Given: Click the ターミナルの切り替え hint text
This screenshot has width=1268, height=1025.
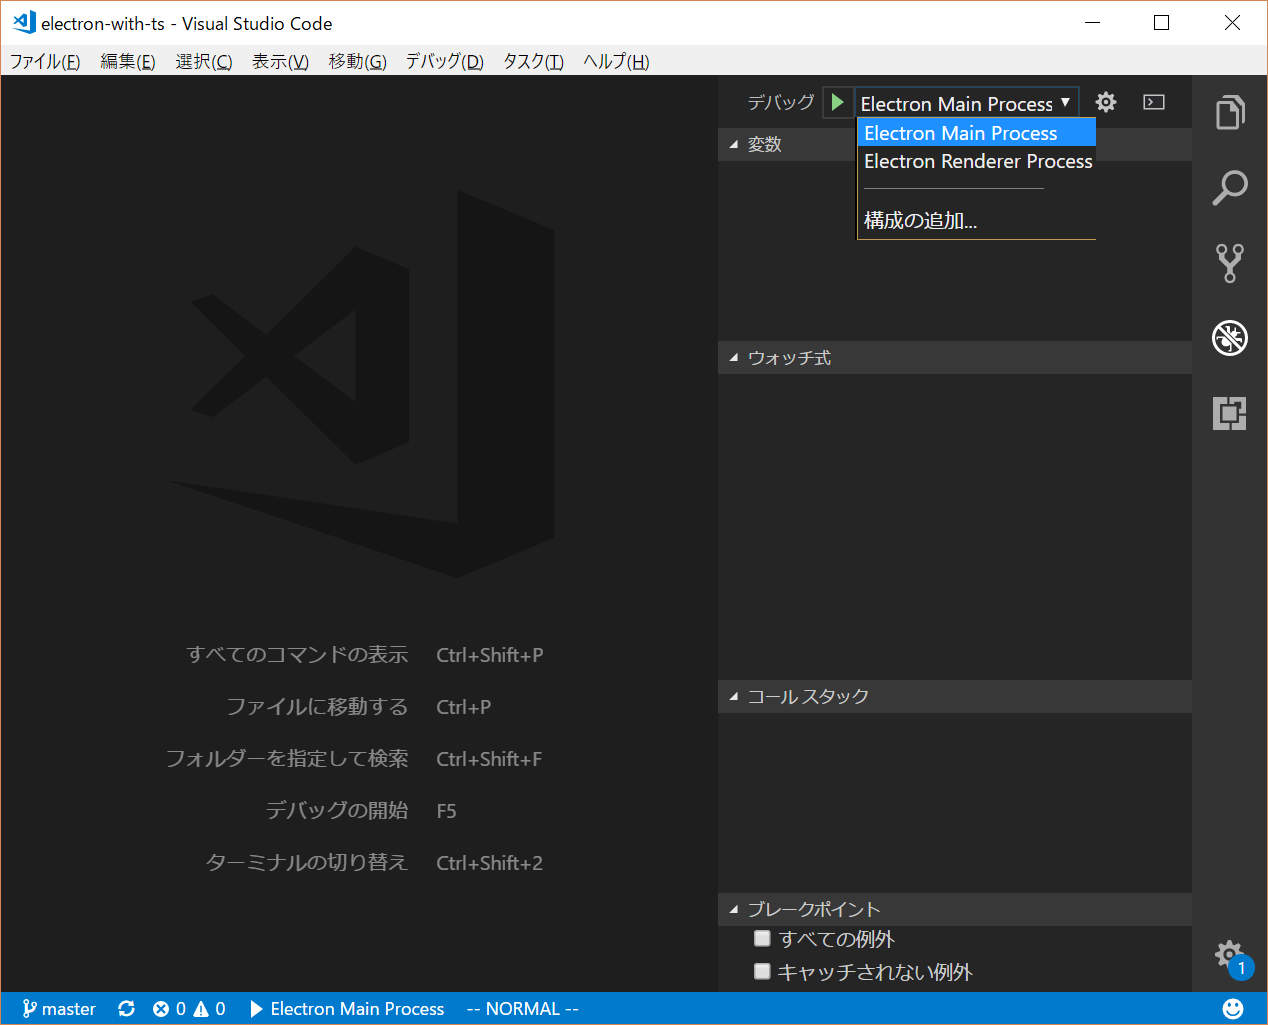Looking at the screenshot, I should [307, 862].
